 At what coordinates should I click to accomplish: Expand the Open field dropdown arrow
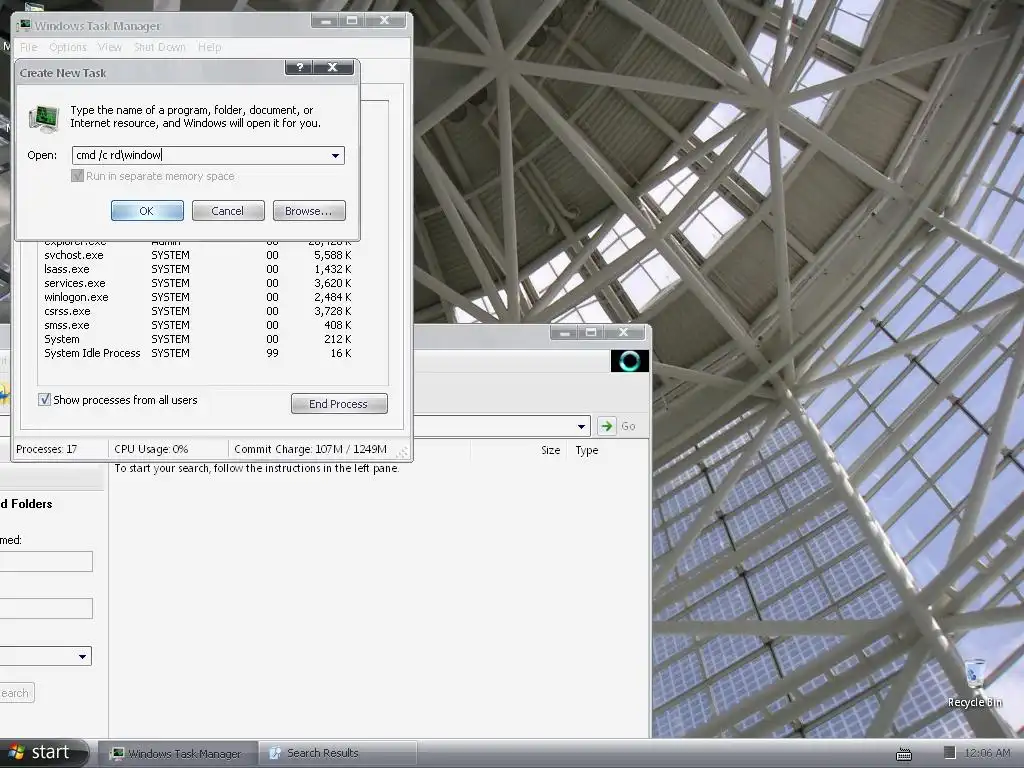(335, 155)
